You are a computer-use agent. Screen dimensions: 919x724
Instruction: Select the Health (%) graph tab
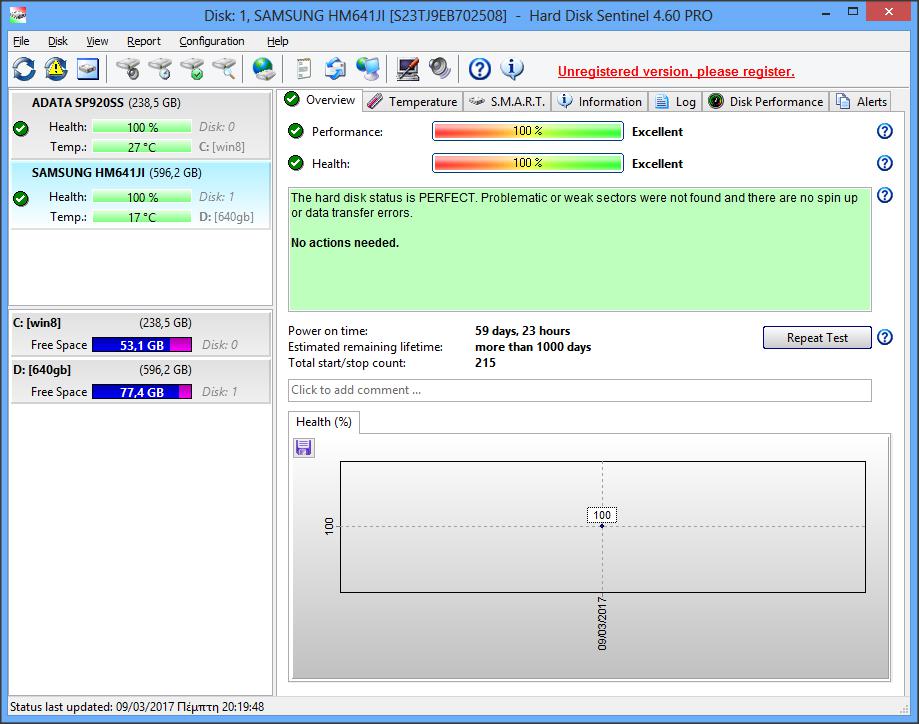(324, 422)
